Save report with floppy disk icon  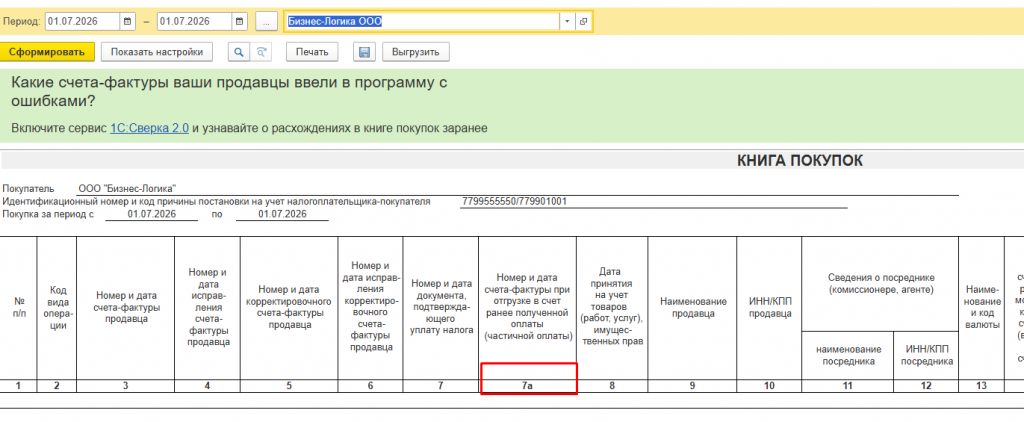pos(364,52)
